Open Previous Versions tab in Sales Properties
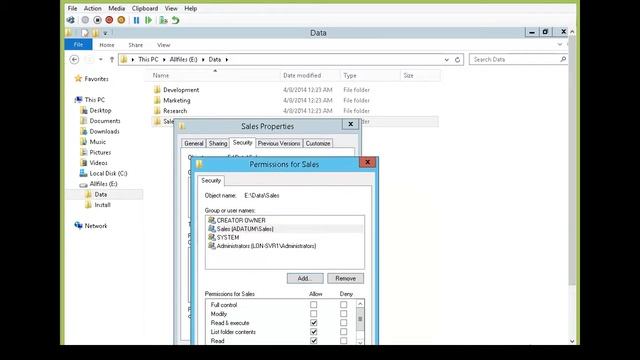 click(x=279, y=143)
